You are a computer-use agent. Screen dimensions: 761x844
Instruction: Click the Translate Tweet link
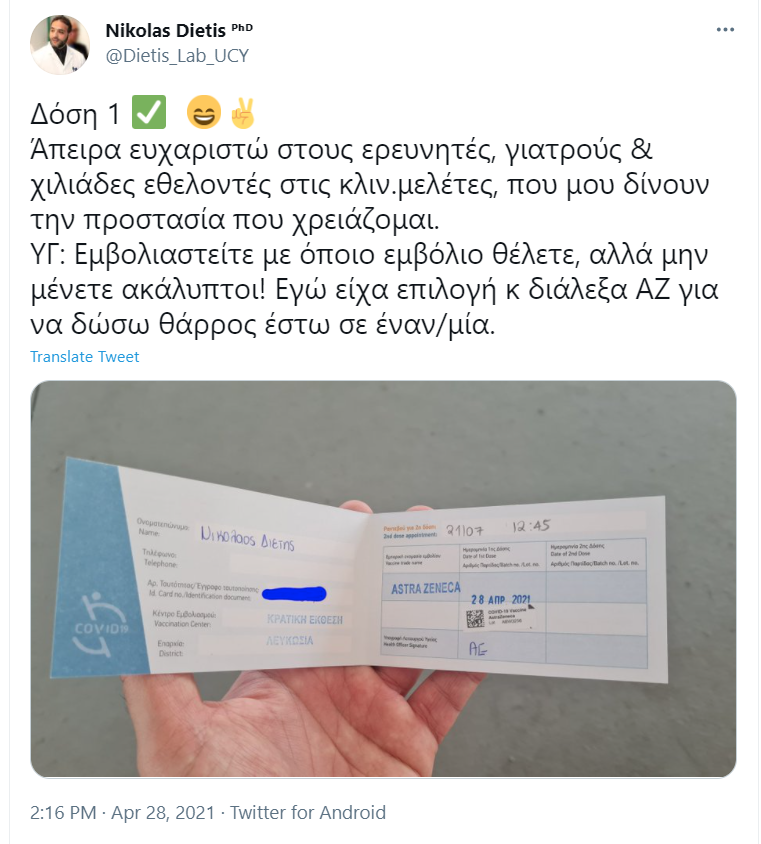pos(84,356)
